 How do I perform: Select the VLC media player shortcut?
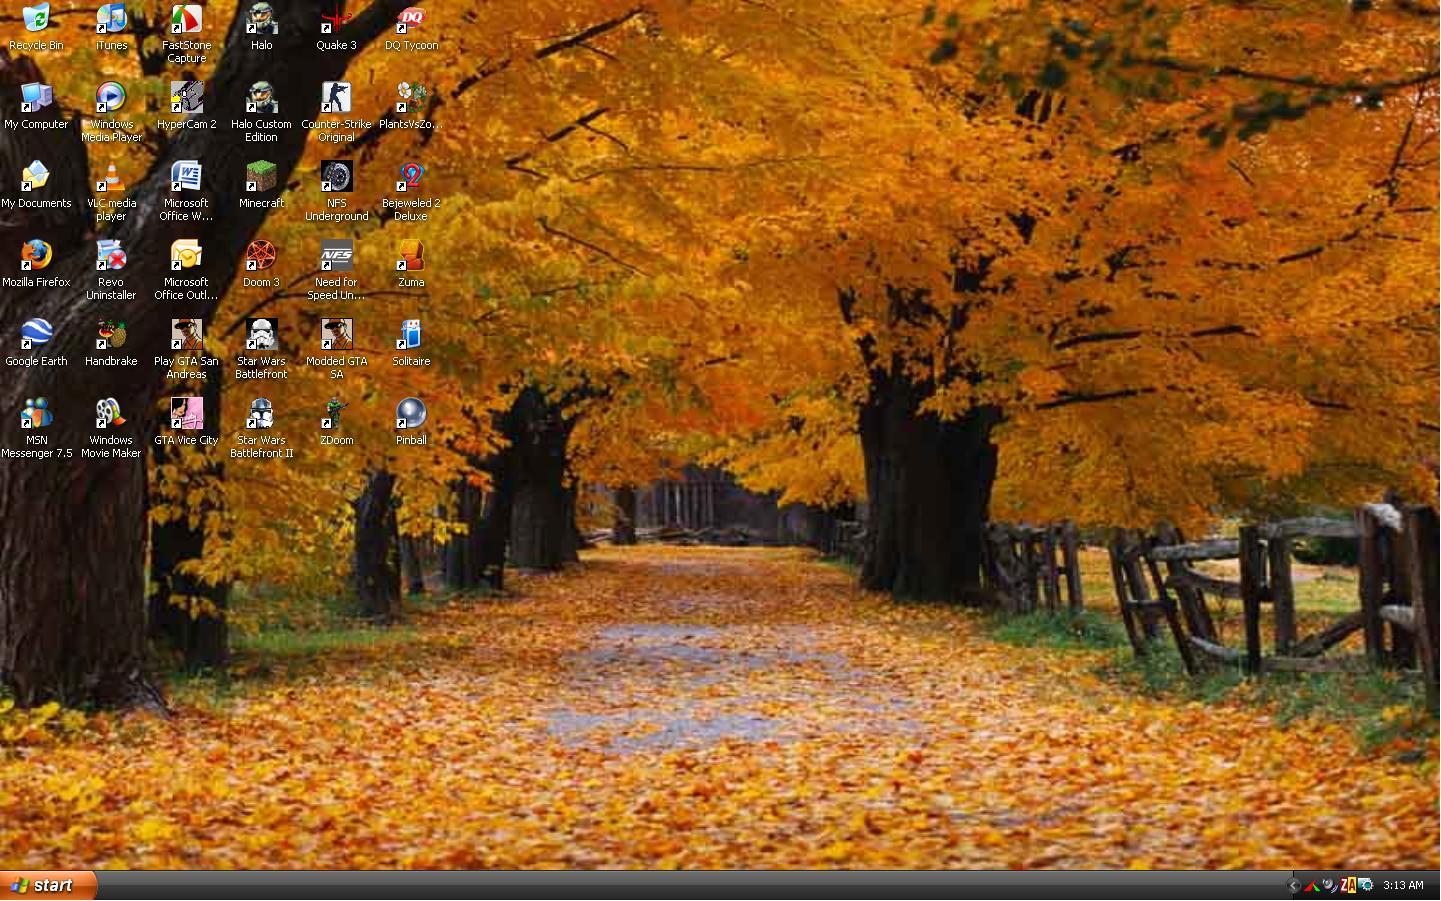pyautogui.click(x=111, y=178)
